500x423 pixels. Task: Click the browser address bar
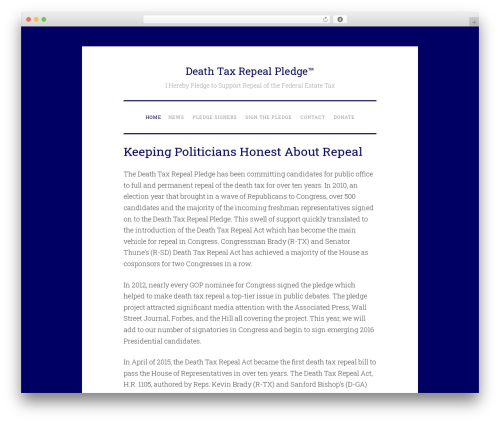236,19
